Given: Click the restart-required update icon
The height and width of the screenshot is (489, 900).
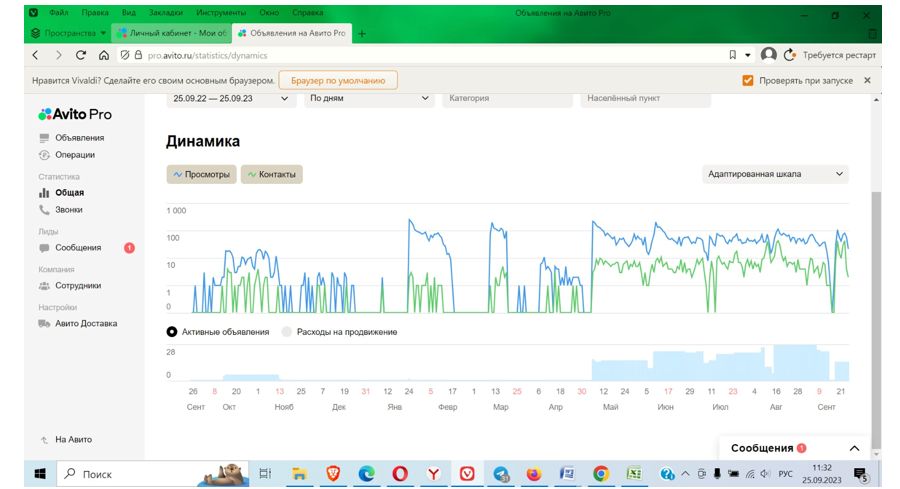Looking at the screenshot, I should 790,55.
